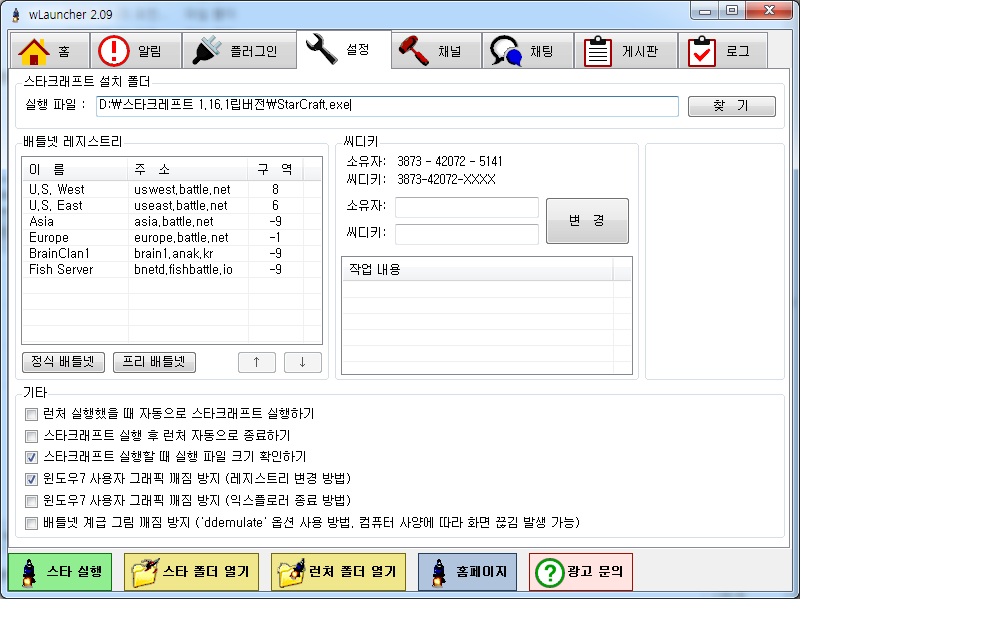The width and height of the screenshot is (1008, 630).
Task: Select the Asia server row
Action: [172, 222]
